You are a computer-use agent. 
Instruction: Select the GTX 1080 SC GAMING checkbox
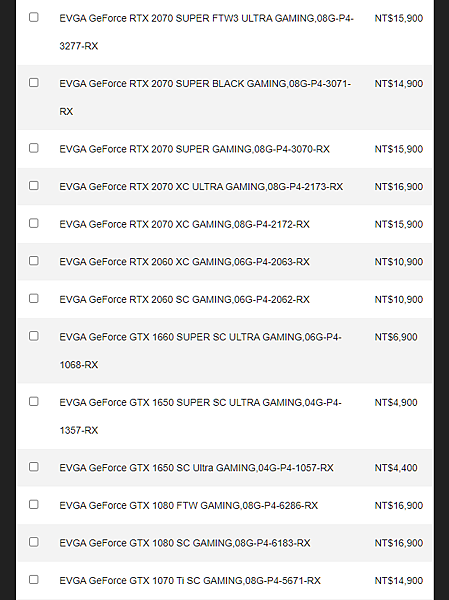[x=34, y=542]
